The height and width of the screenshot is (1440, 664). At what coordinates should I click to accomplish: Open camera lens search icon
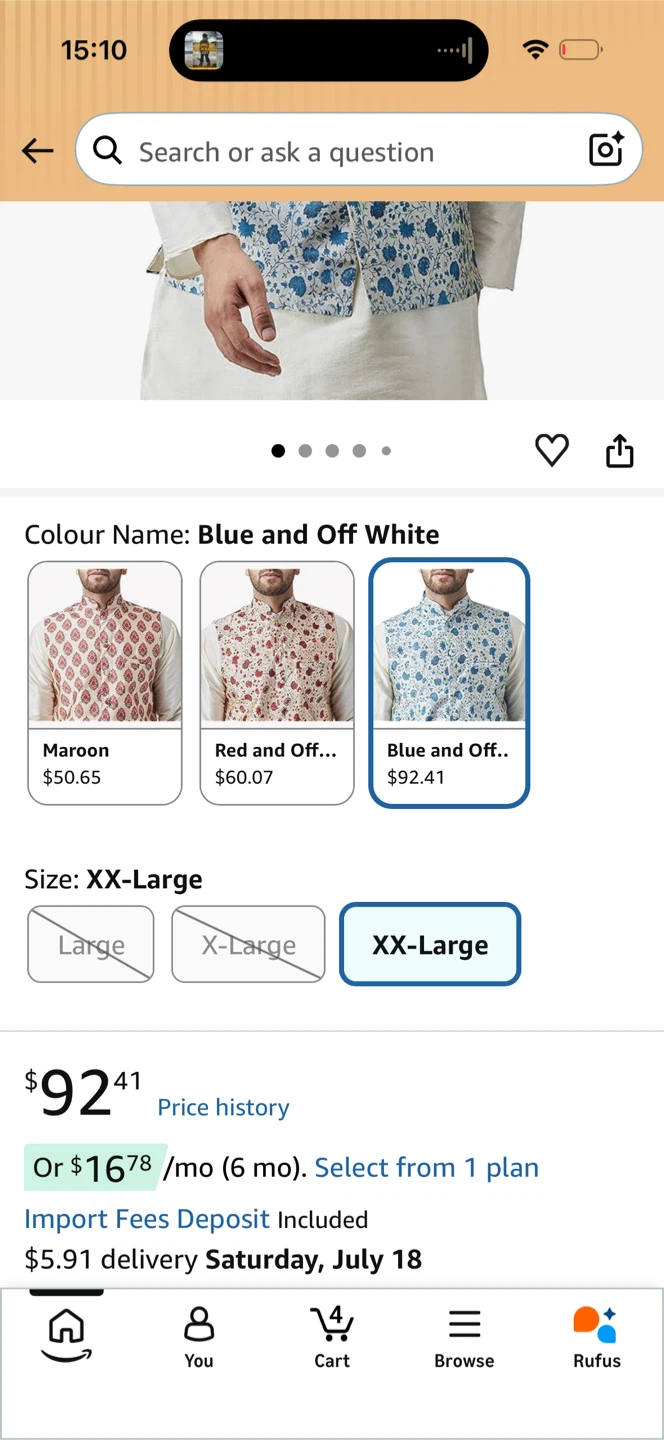606,150
